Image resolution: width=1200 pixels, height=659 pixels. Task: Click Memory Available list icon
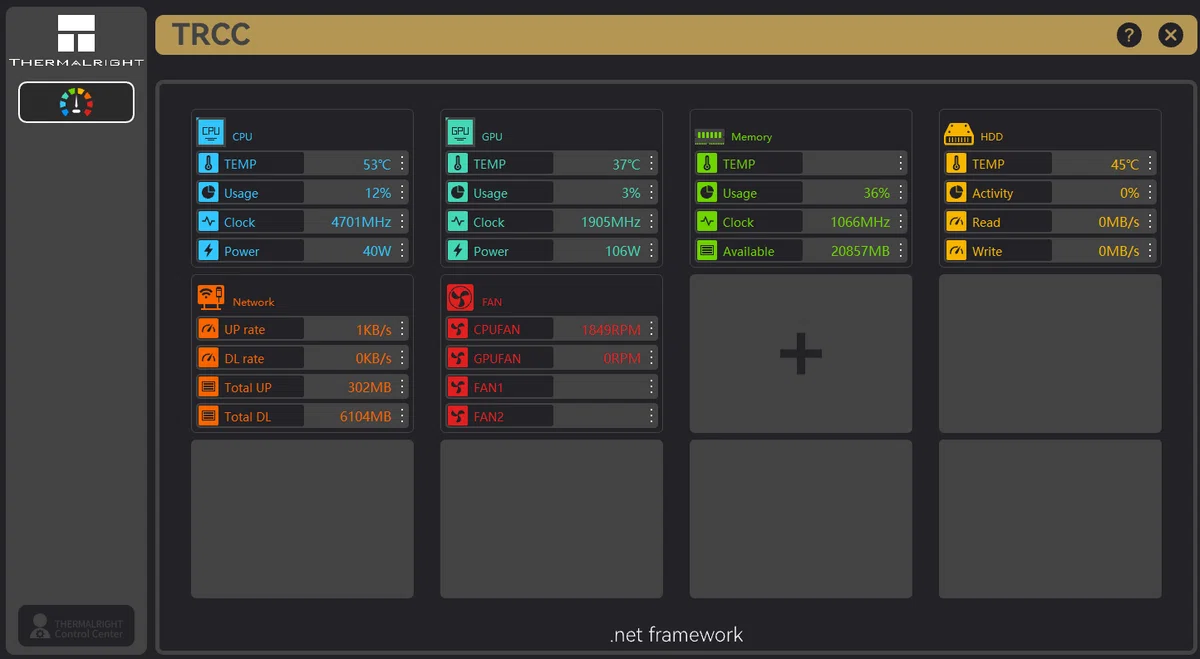click(x=707, y=250)
